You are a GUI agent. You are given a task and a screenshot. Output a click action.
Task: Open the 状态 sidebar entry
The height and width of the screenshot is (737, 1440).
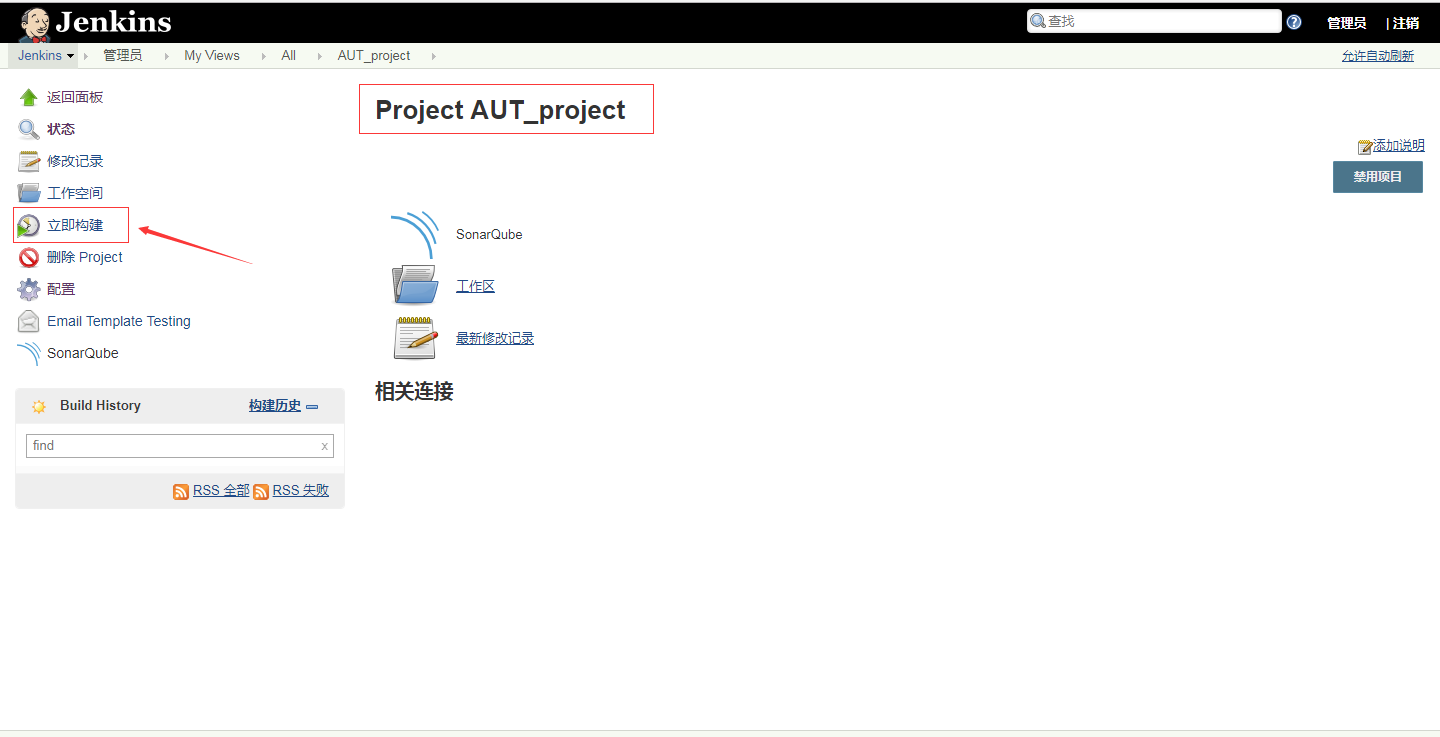(x=61, y=129)
